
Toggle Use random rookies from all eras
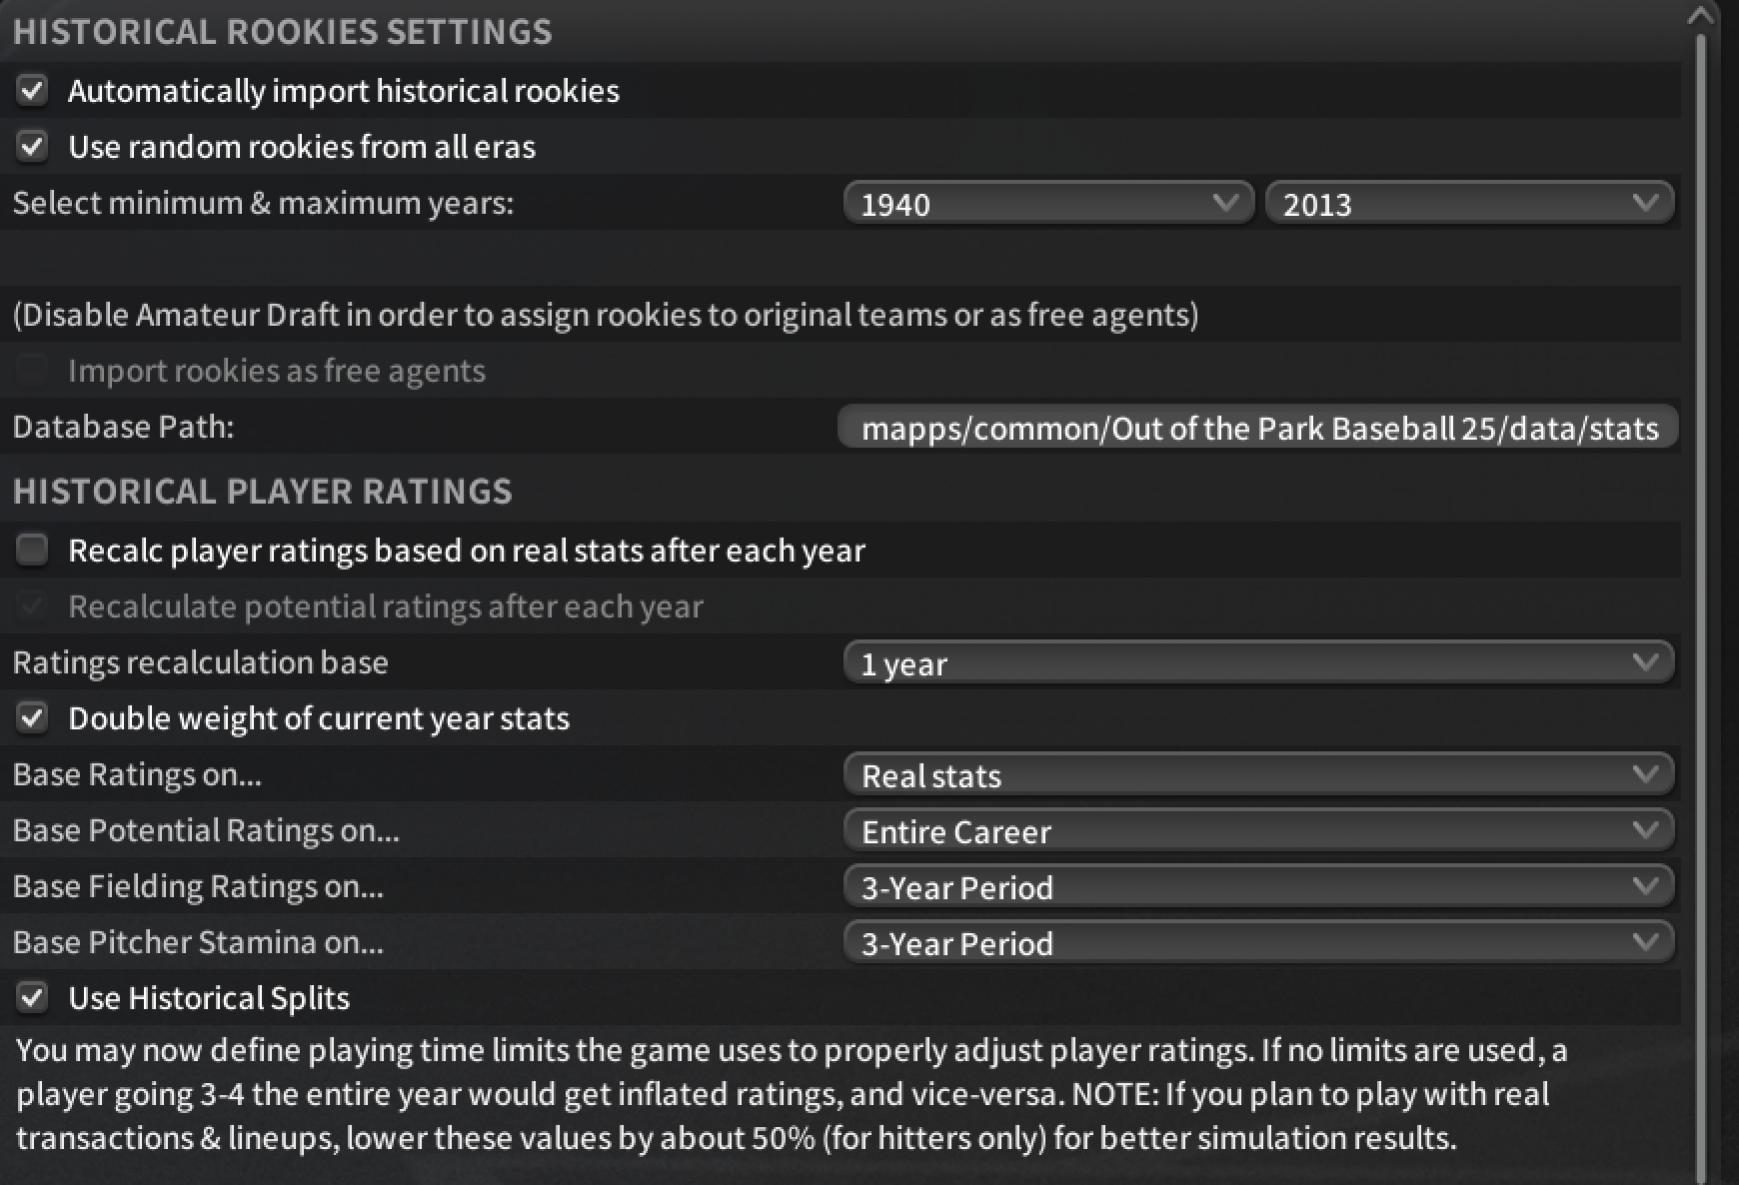[32, 147]
